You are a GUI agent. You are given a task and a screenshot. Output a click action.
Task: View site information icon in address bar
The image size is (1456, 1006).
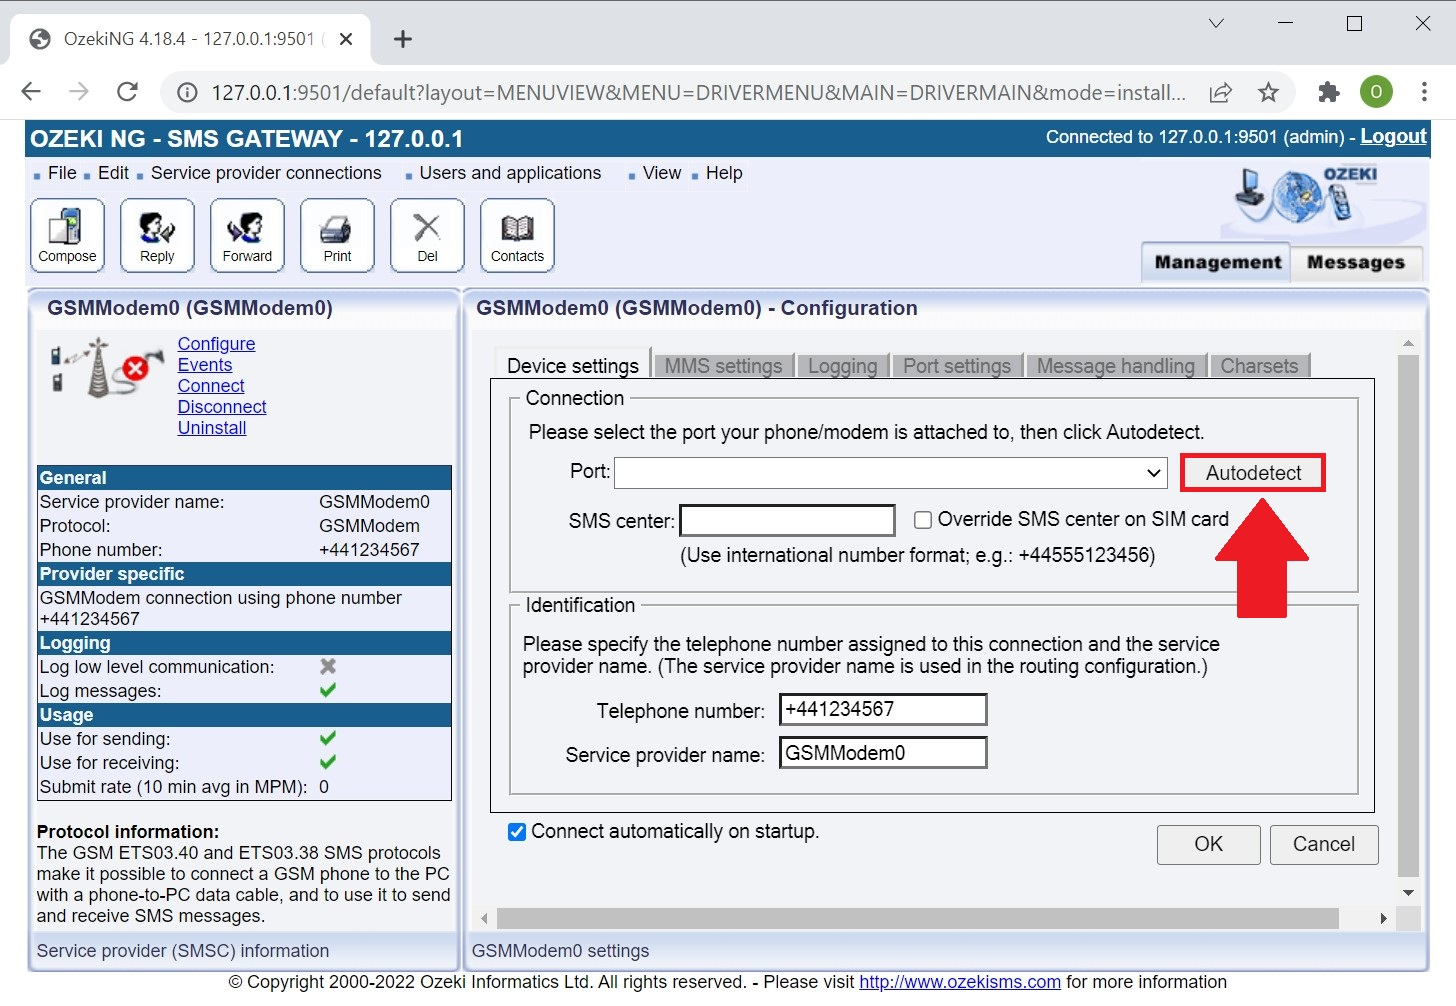click(187, 93)
